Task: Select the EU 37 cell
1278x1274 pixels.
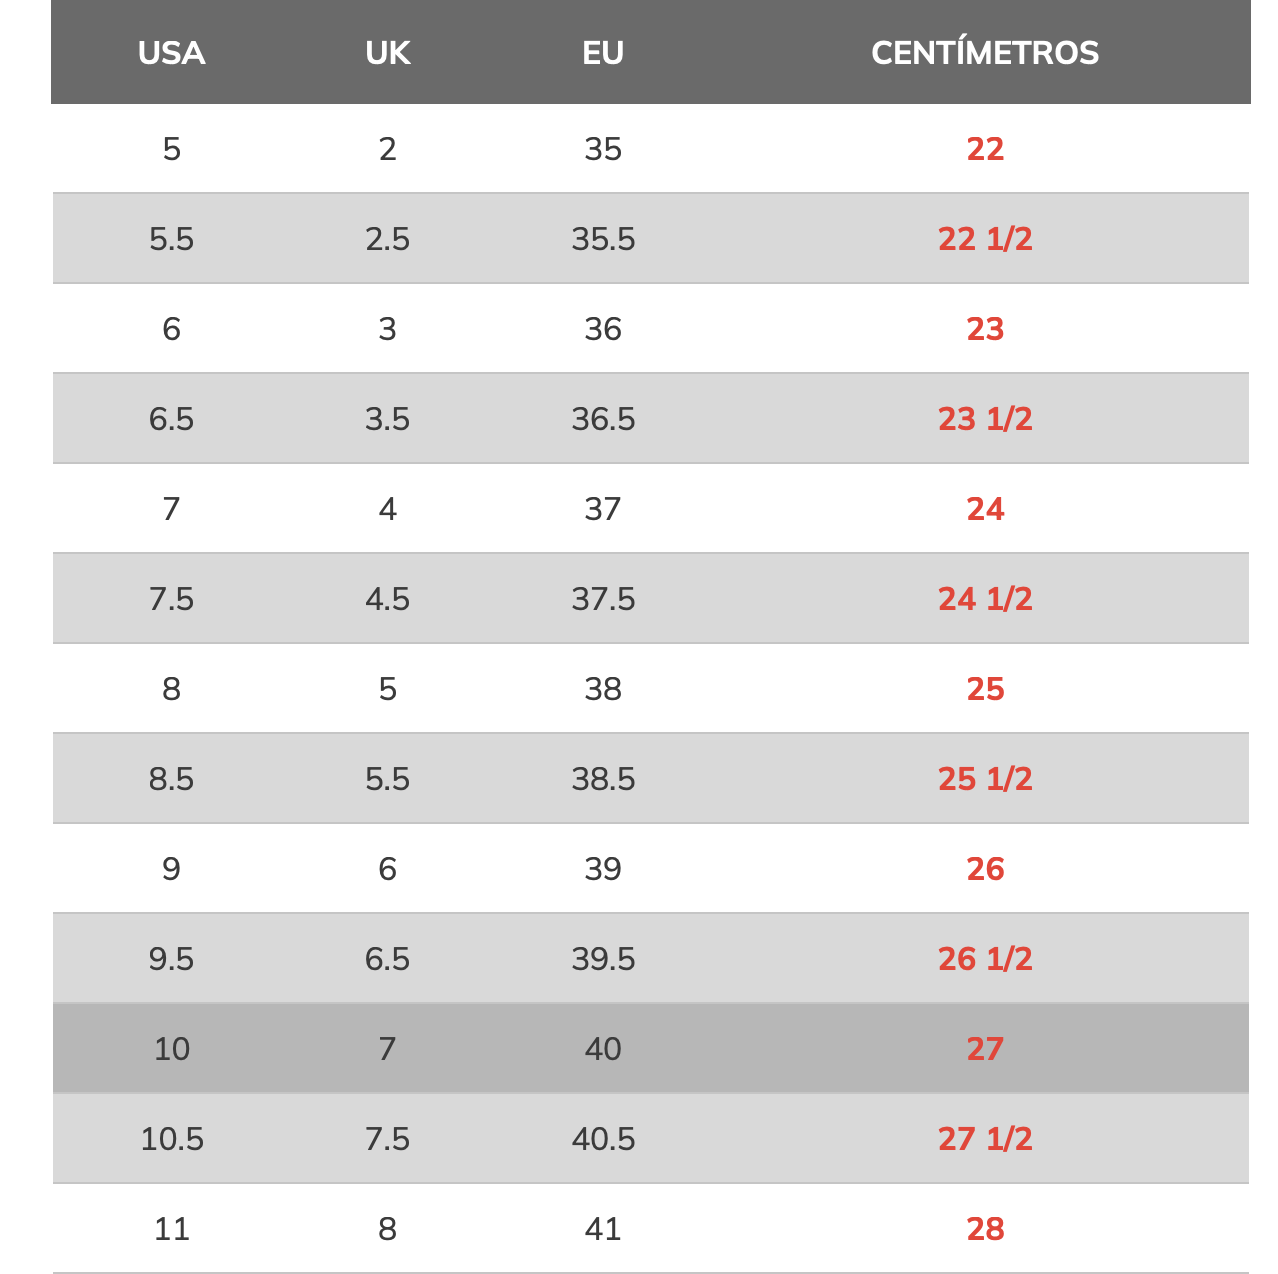Action: point(603,509)
